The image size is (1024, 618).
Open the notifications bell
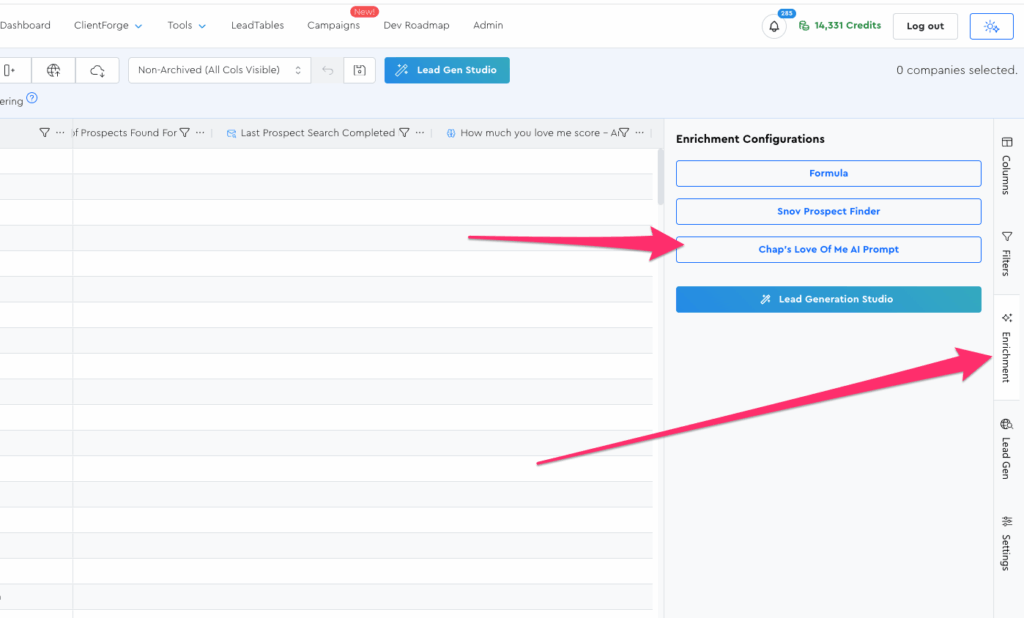(x=774, y=27)
